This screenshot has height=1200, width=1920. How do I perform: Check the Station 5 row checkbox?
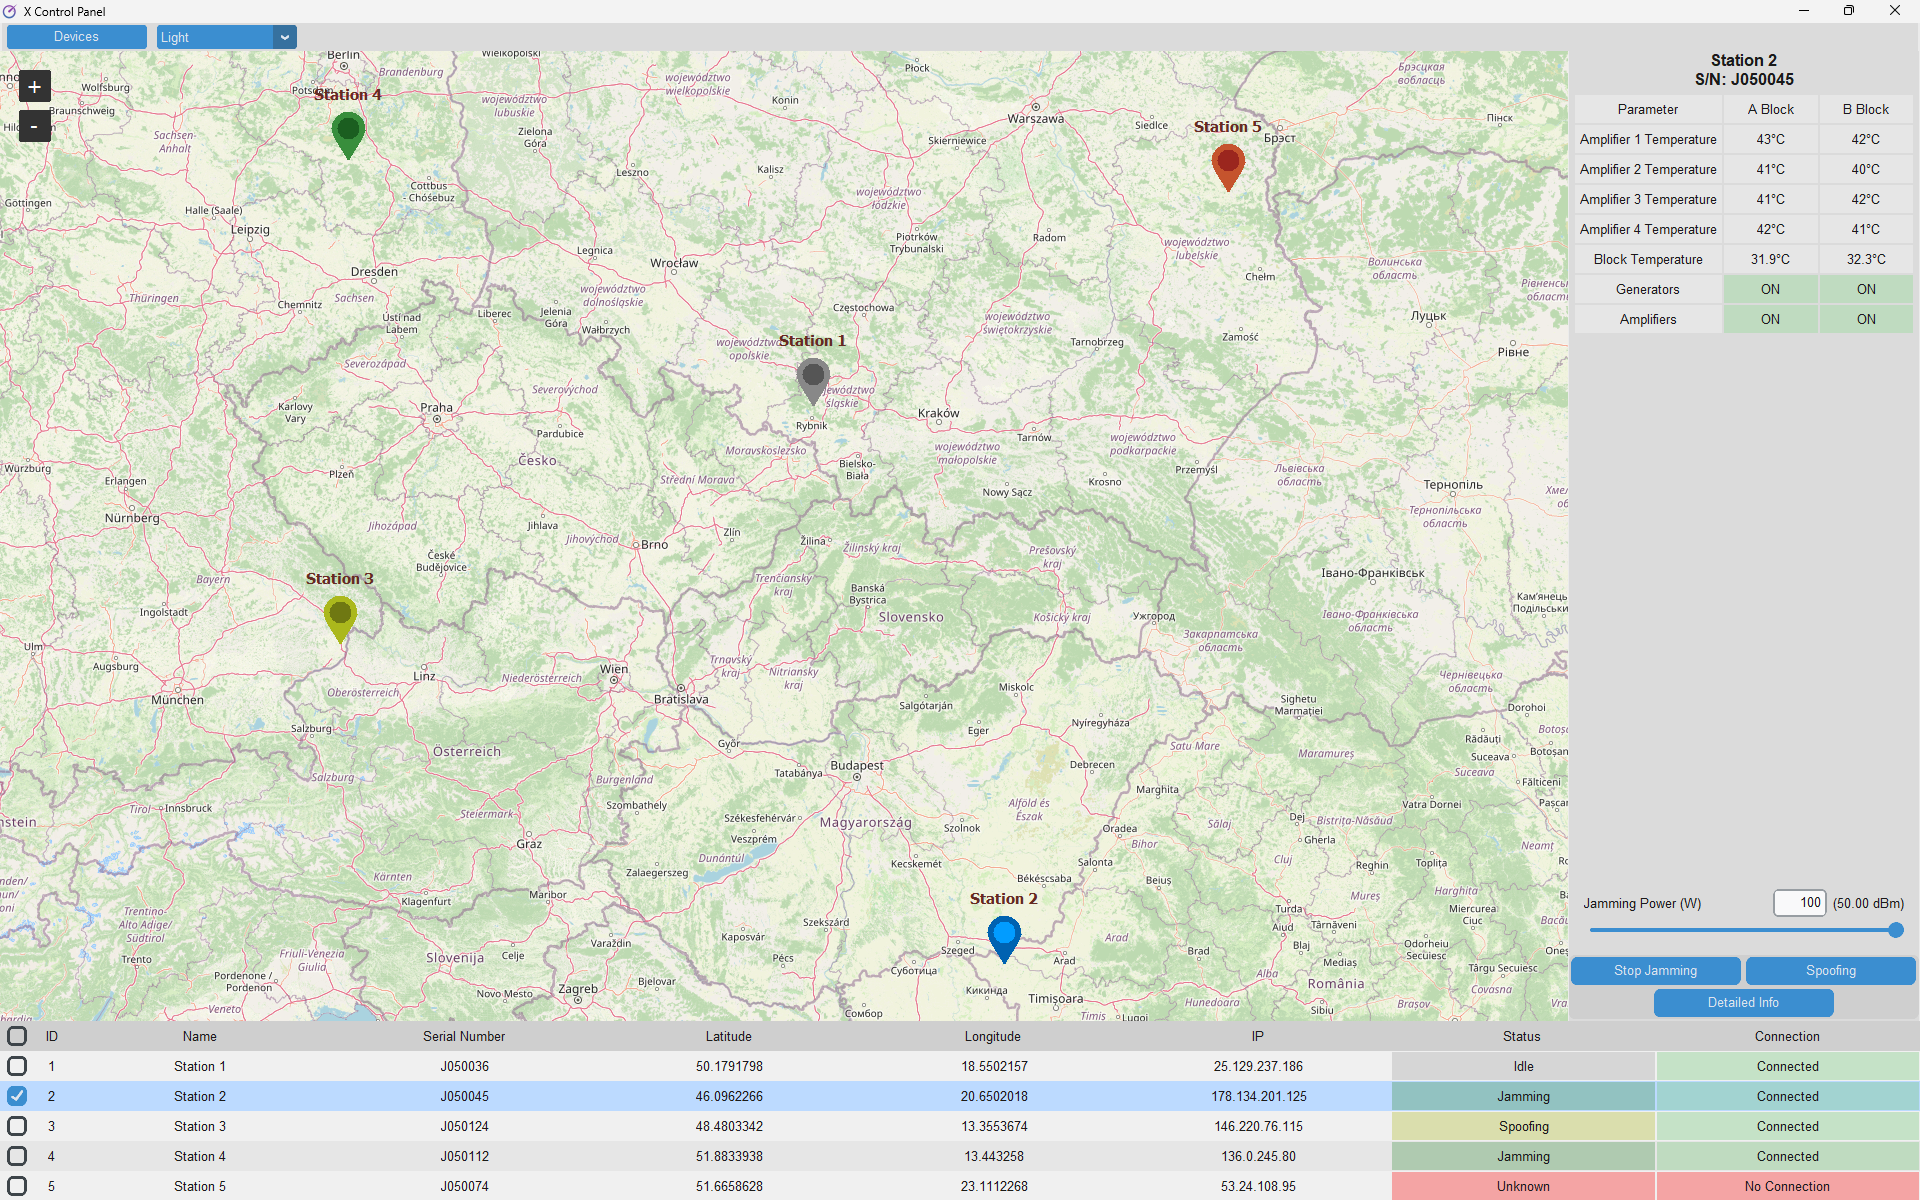[x=17, y=1186]
